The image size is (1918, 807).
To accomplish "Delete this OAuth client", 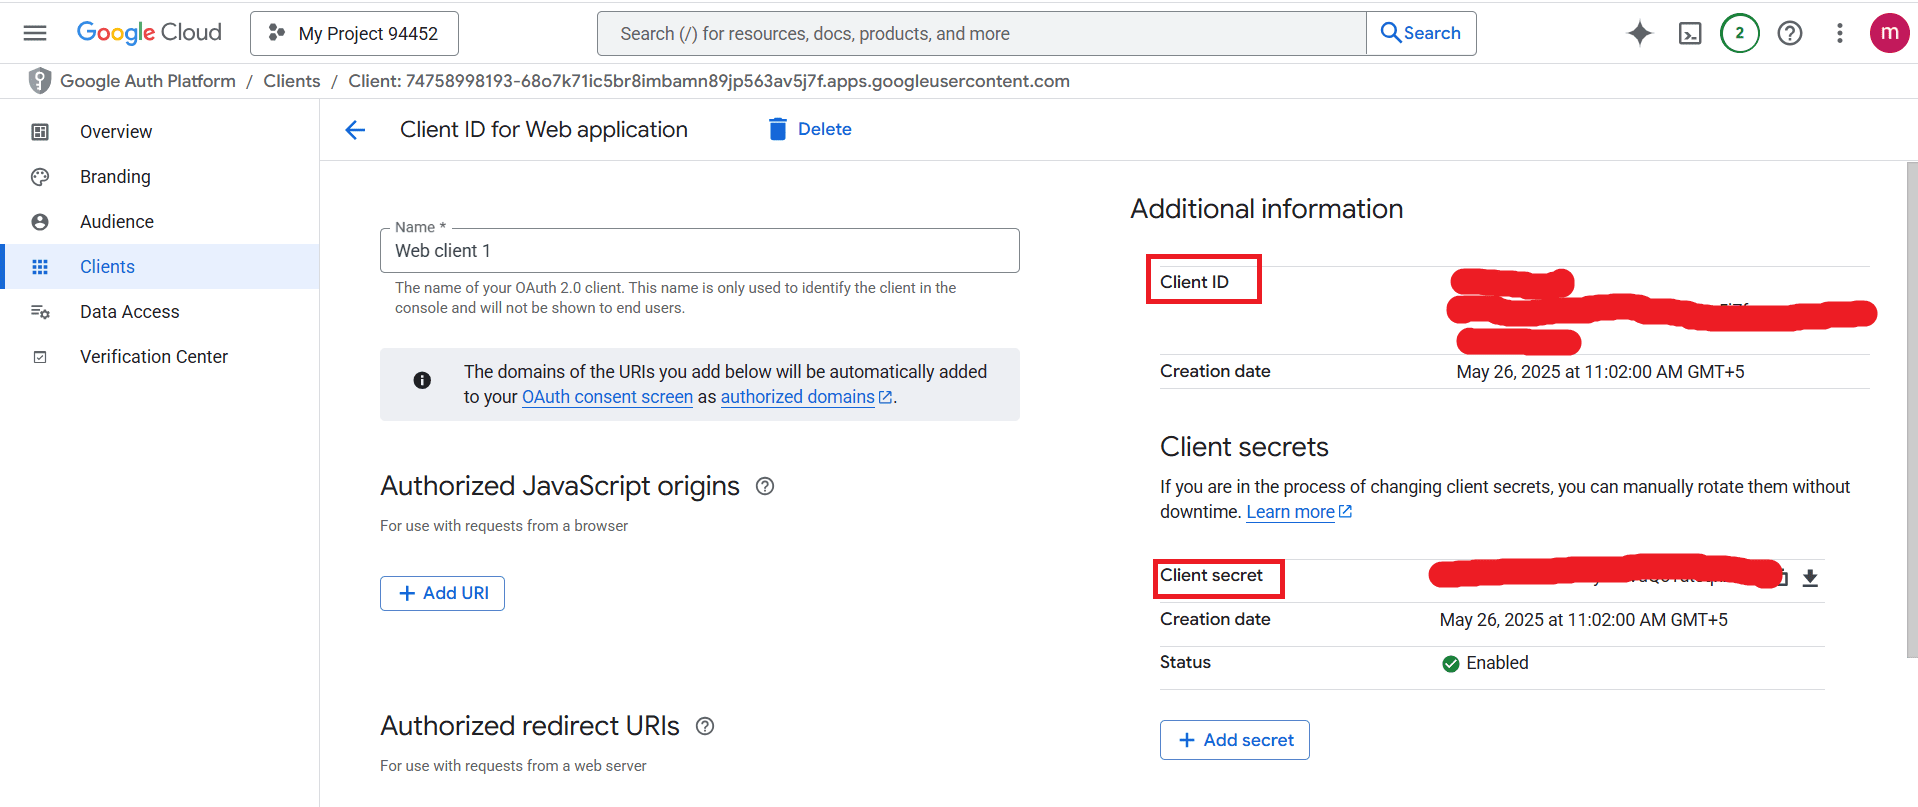I will click(810, 129).
